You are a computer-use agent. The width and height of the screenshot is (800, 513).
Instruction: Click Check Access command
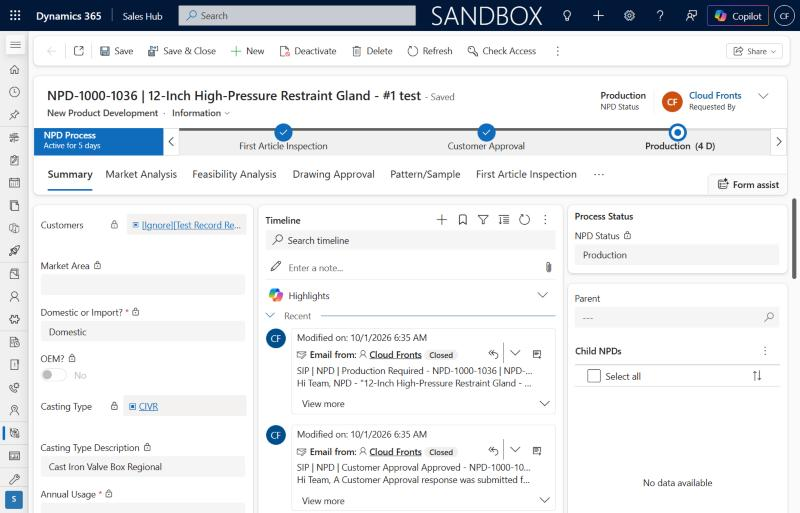[x=502, y=51]
